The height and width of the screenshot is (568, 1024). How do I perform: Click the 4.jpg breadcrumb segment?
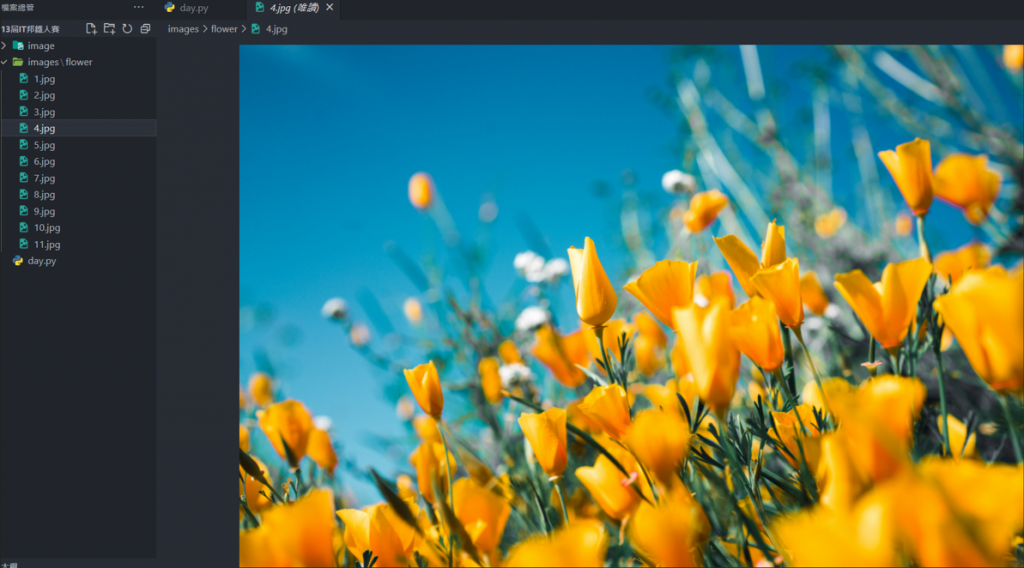[x=276, y=29]
